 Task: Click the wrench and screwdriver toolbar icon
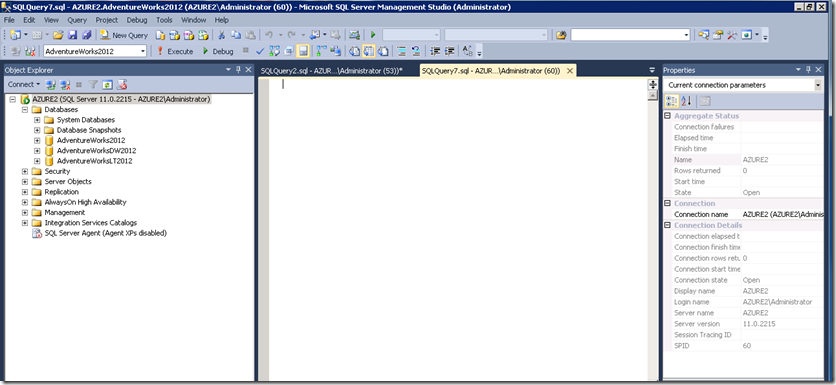[x=732, y=35]
